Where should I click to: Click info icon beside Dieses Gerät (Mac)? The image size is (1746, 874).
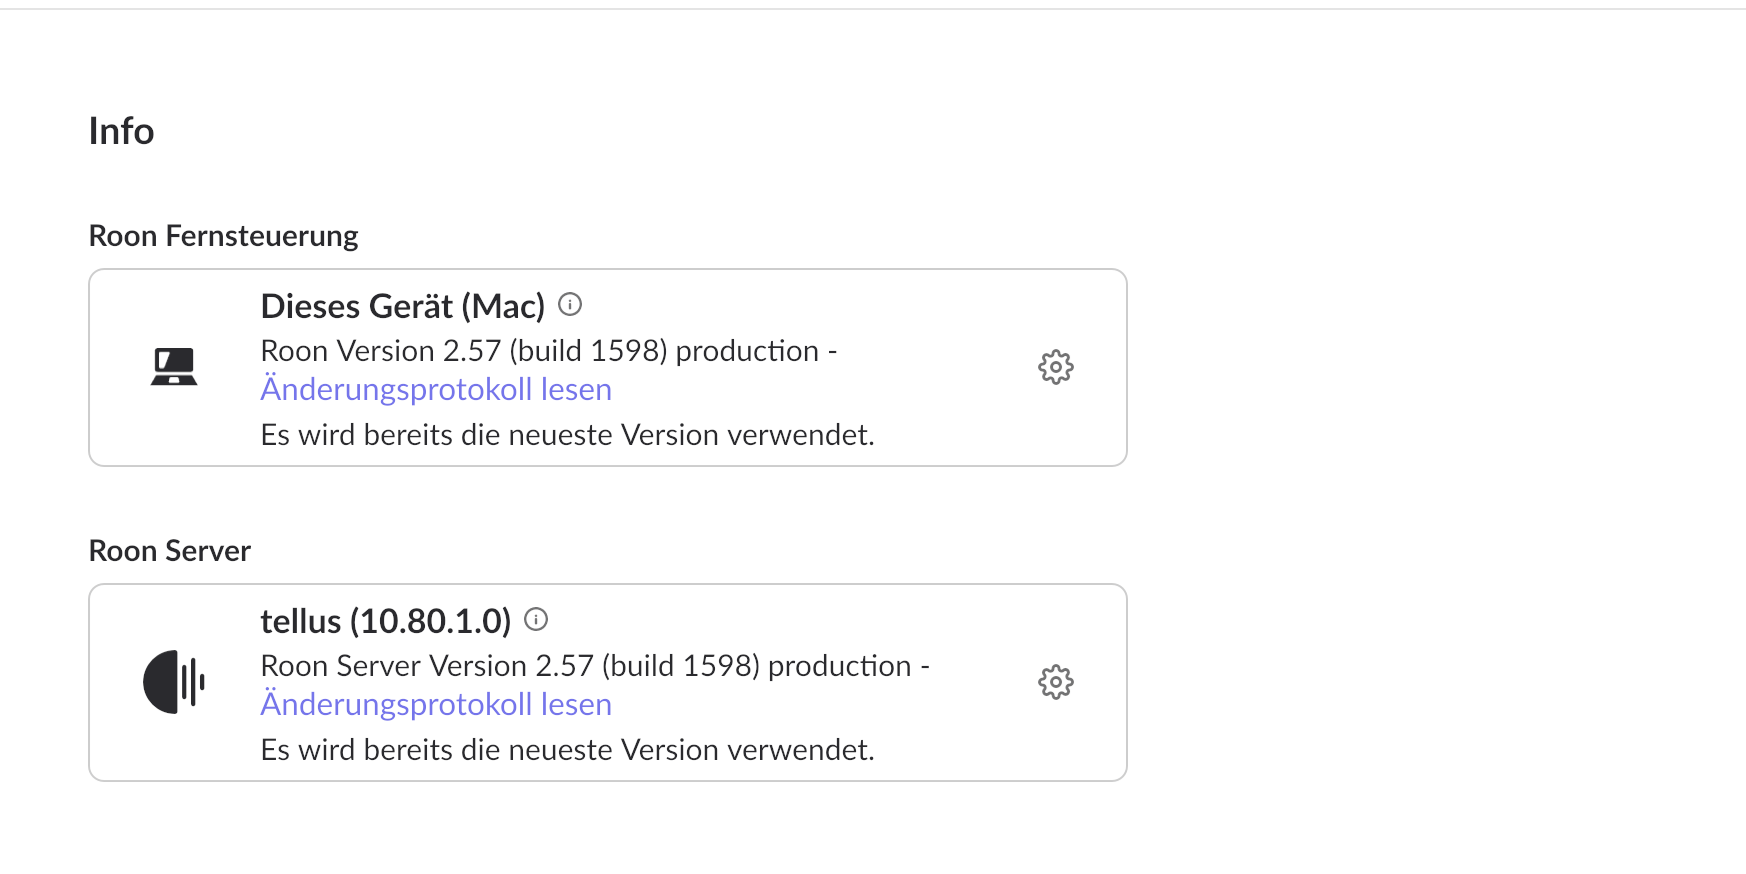[570, 304]
